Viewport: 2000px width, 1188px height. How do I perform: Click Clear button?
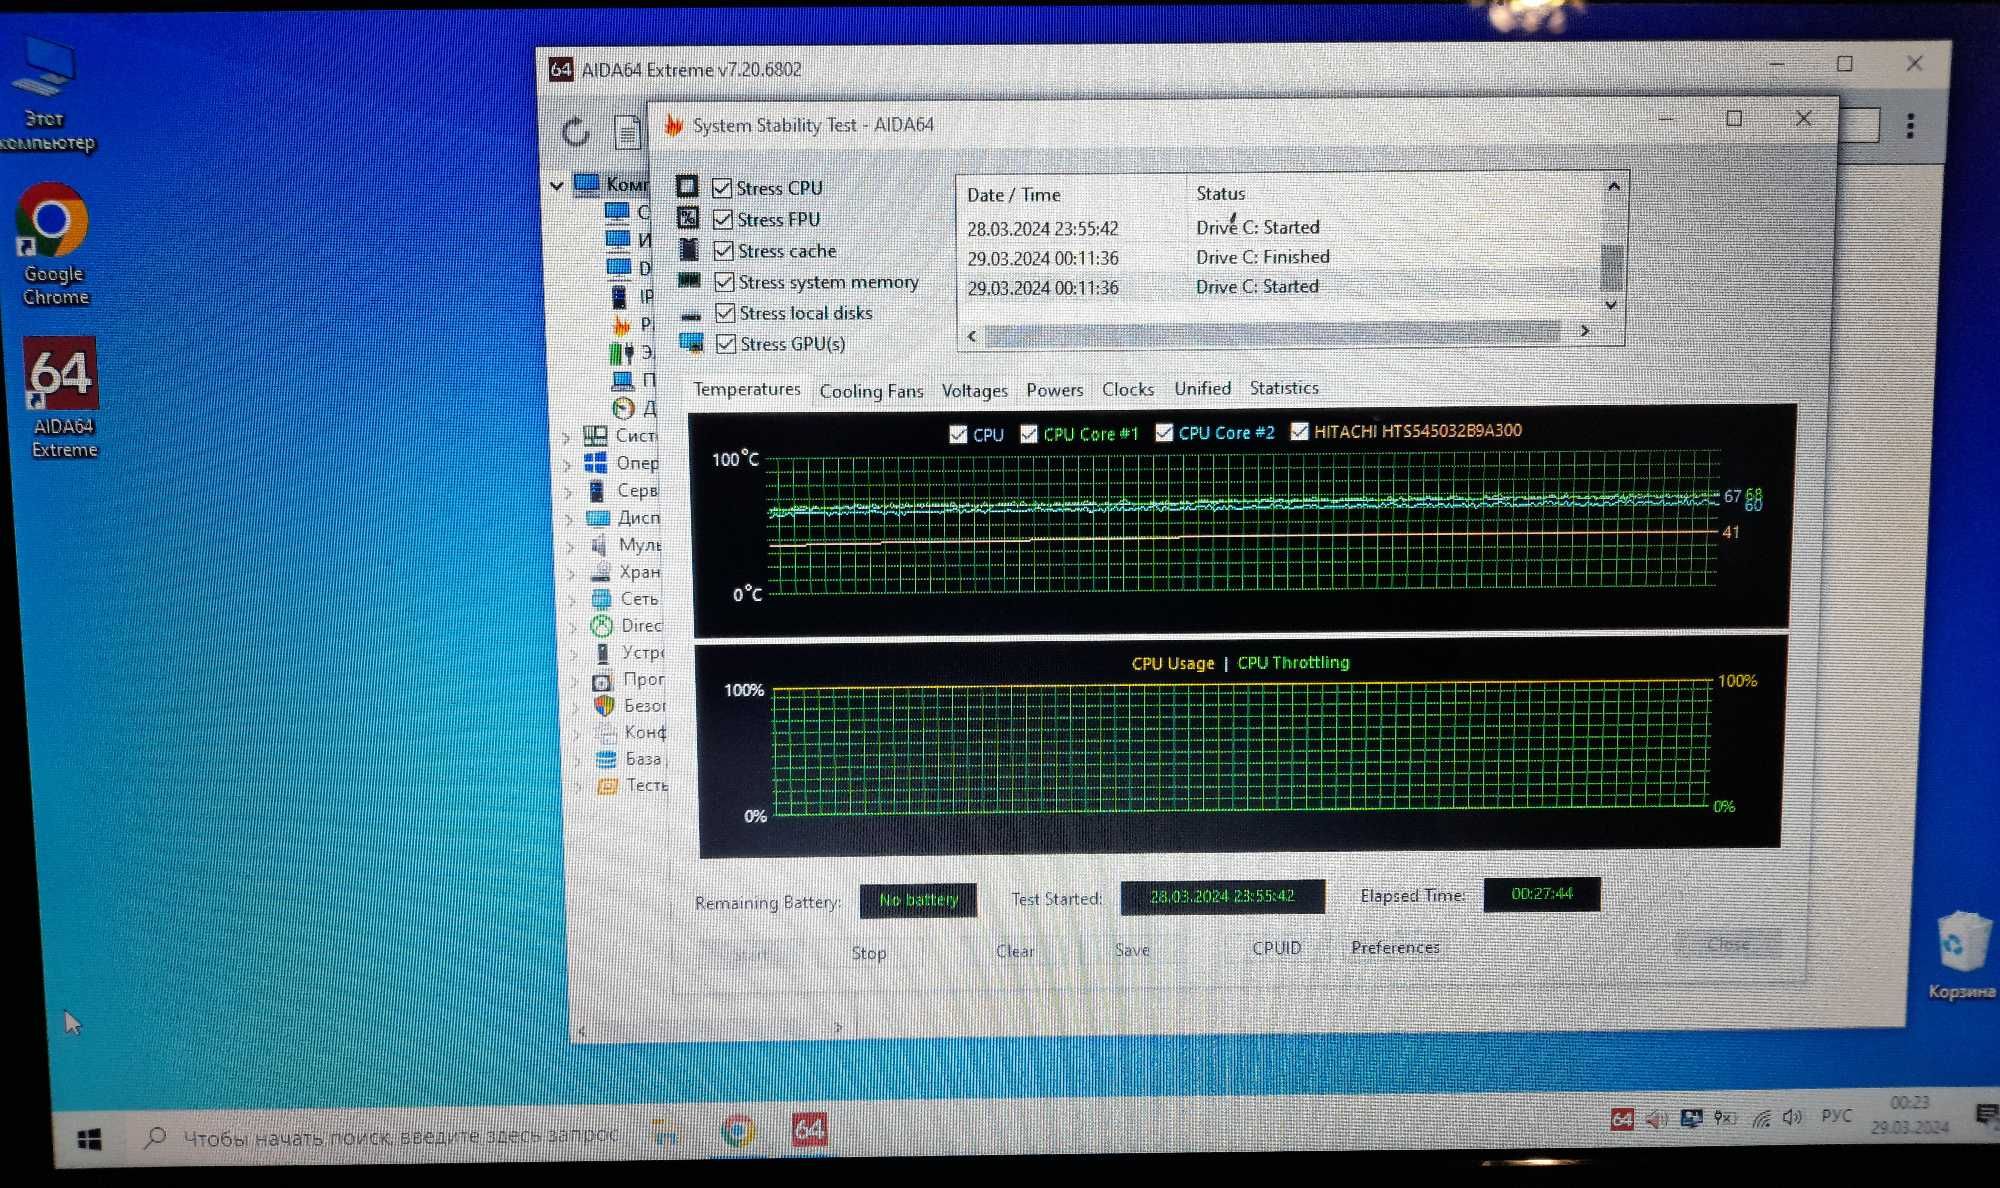(x=1015, y=951)
